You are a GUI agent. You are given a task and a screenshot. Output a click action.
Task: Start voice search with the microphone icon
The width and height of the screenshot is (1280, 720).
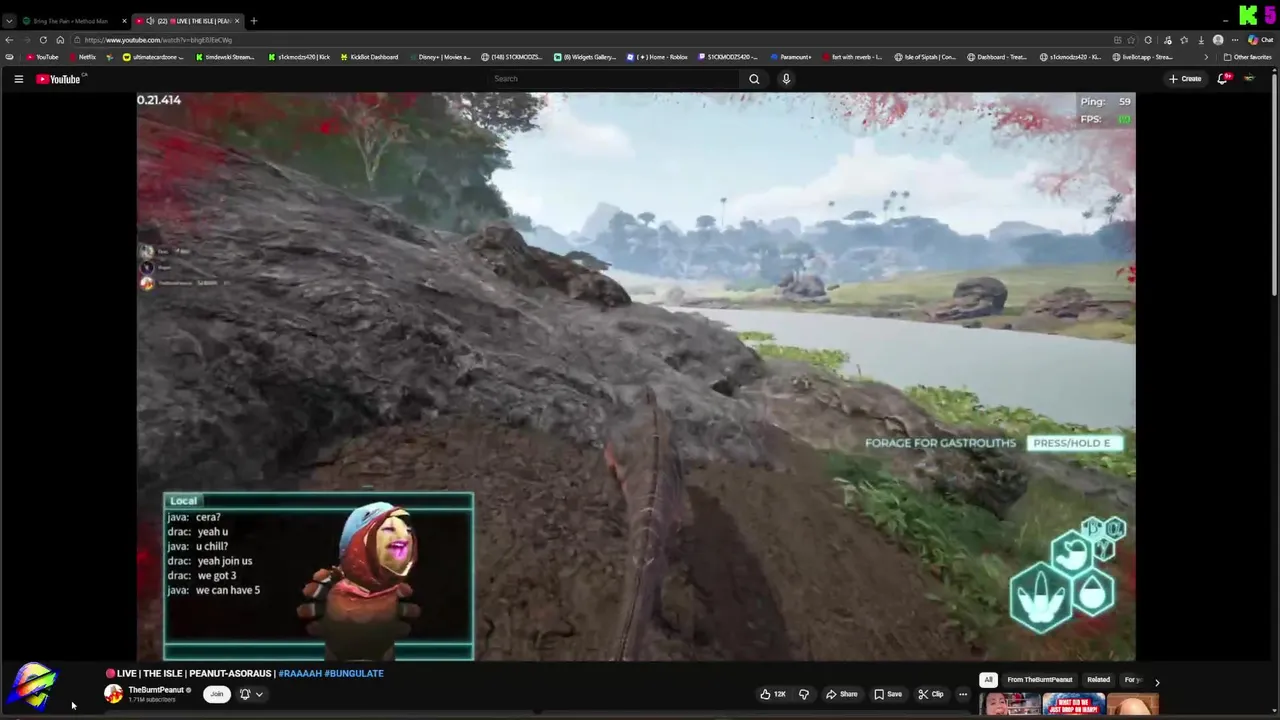click(x=786, y=79)
